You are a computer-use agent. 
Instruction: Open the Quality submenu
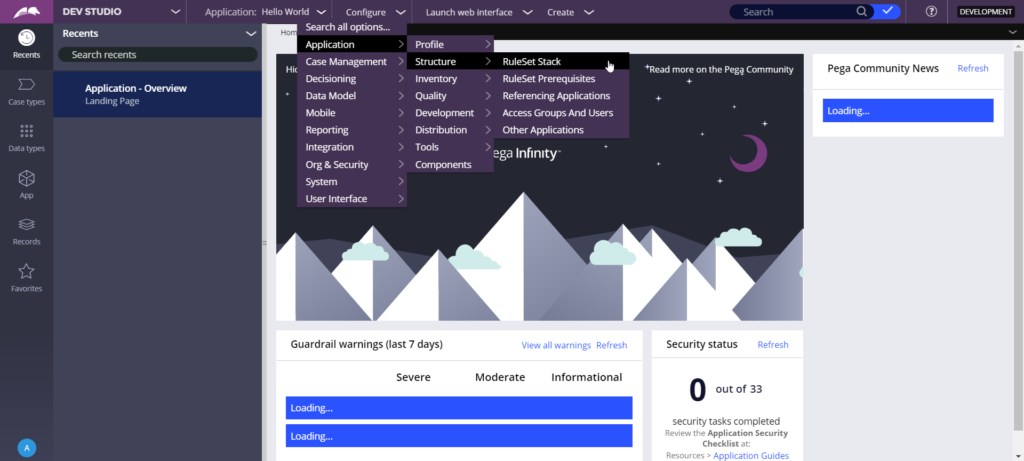450,95
